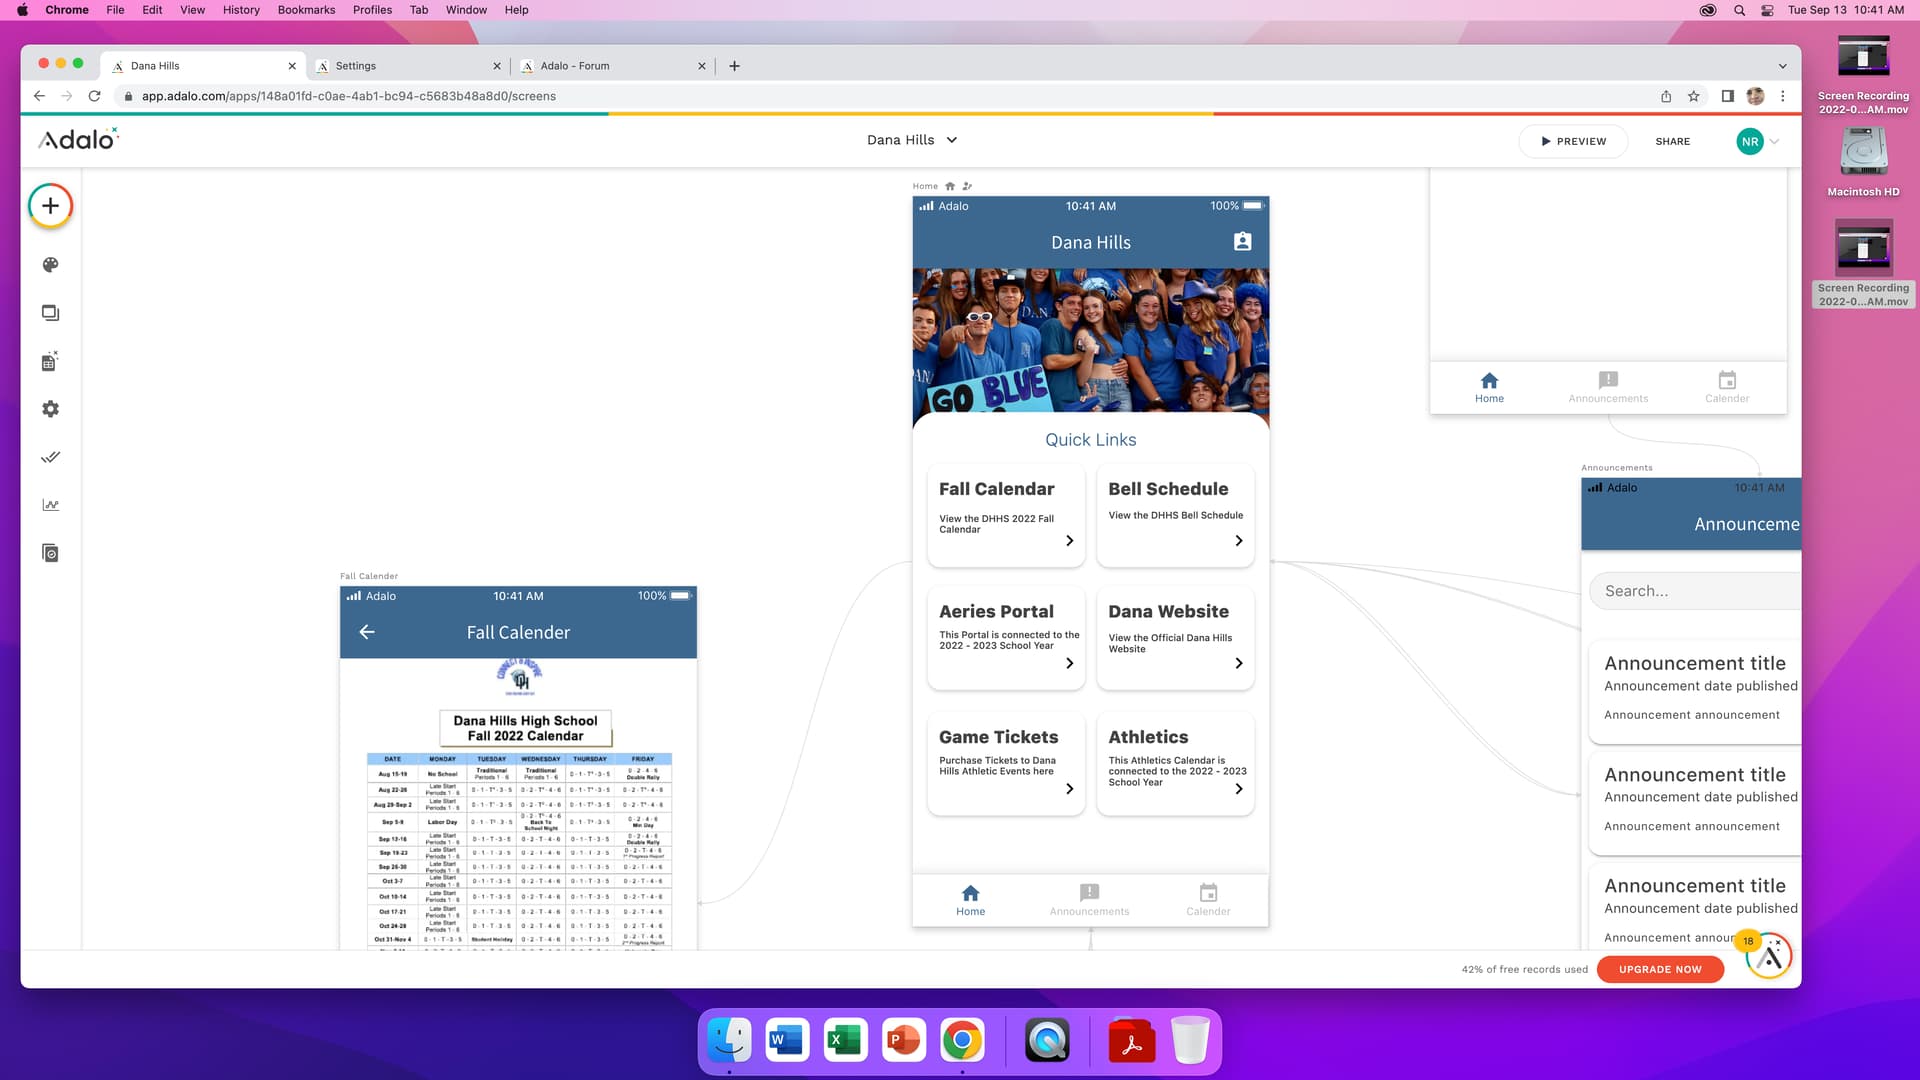Click the Announcements Search field

coord(1695,591)
